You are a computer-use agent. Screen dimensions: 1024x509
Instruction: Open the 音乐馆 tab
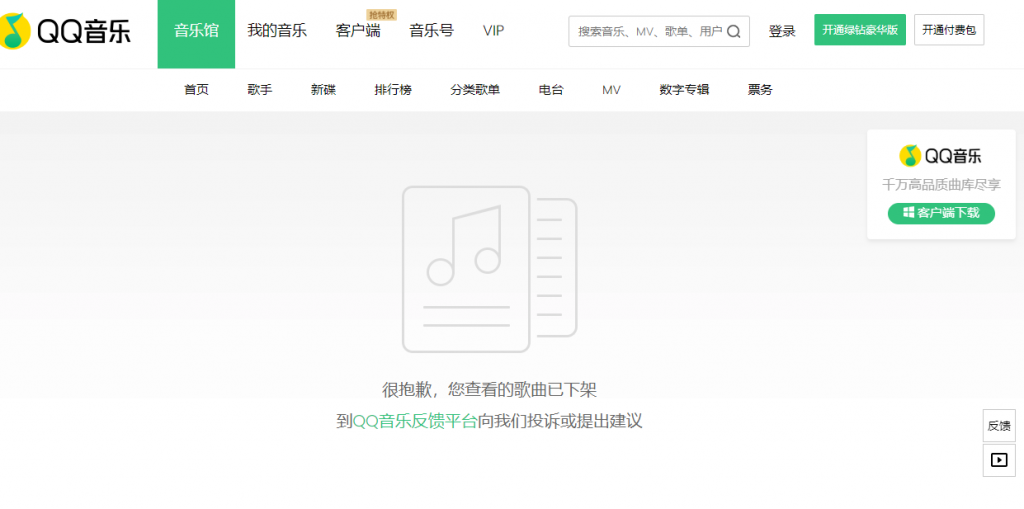196,31
